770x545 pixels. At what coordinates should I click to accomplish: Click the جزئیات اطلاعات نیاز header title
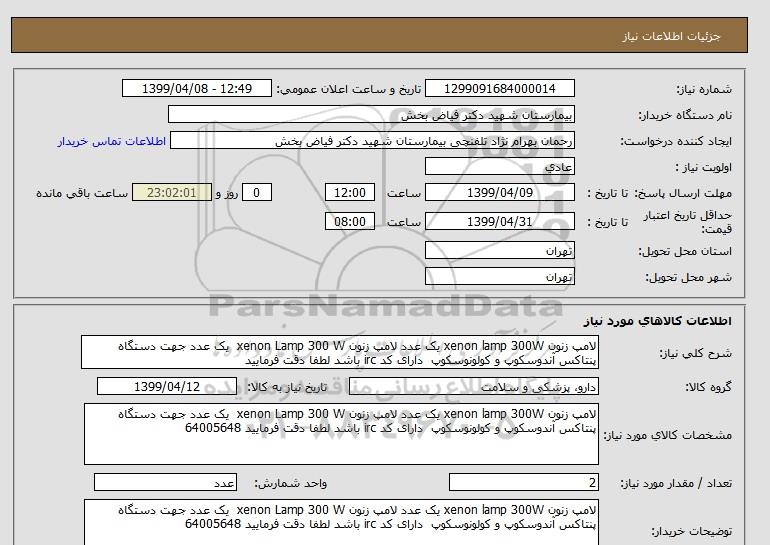(671, 36)
